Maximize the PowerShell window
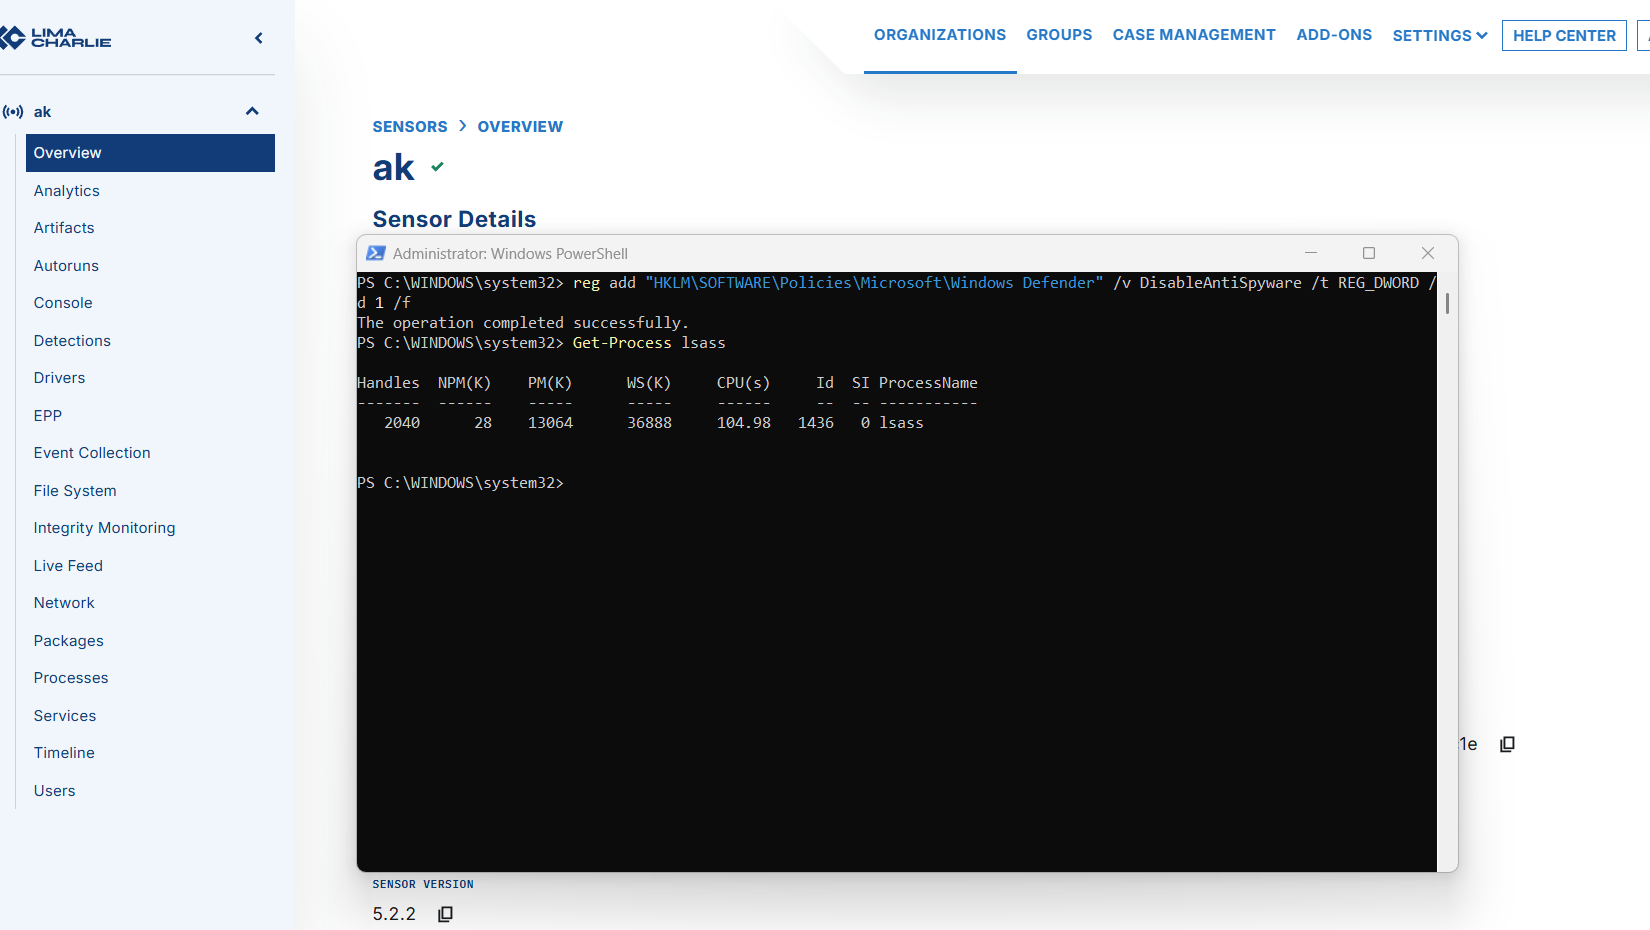 tap(1369, 254)
